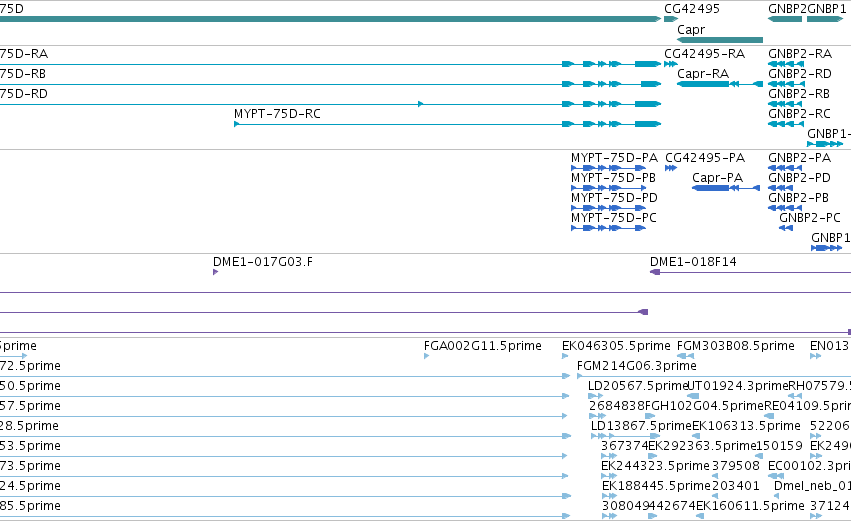Select the FGM214G06.3prime EST label

(x=637, y=366)
